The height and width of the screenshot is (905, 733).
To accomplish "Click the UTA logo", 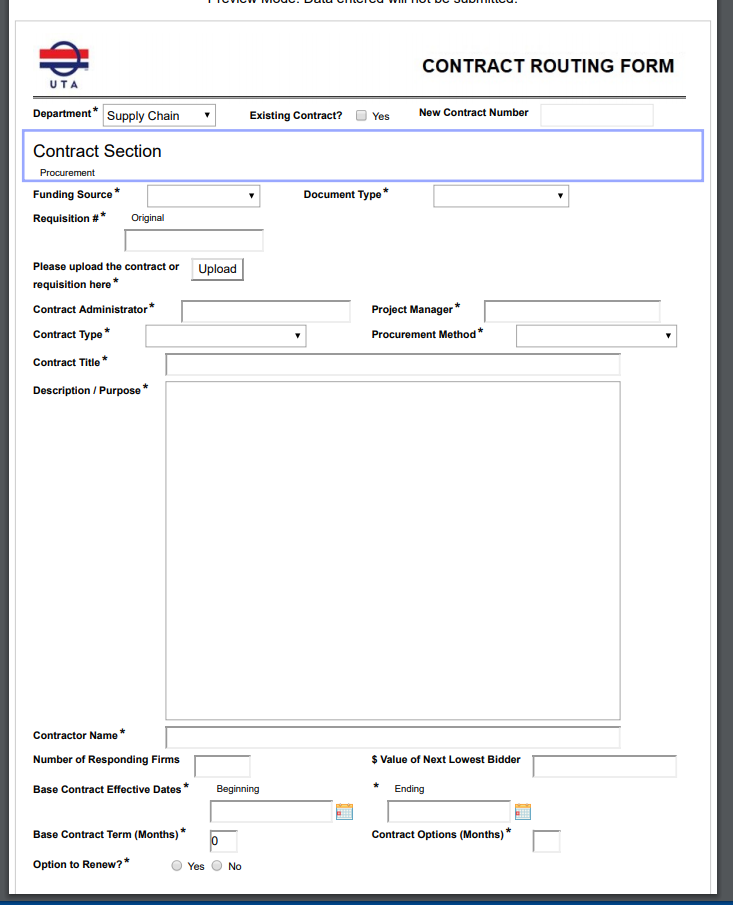I will [64, 65].
